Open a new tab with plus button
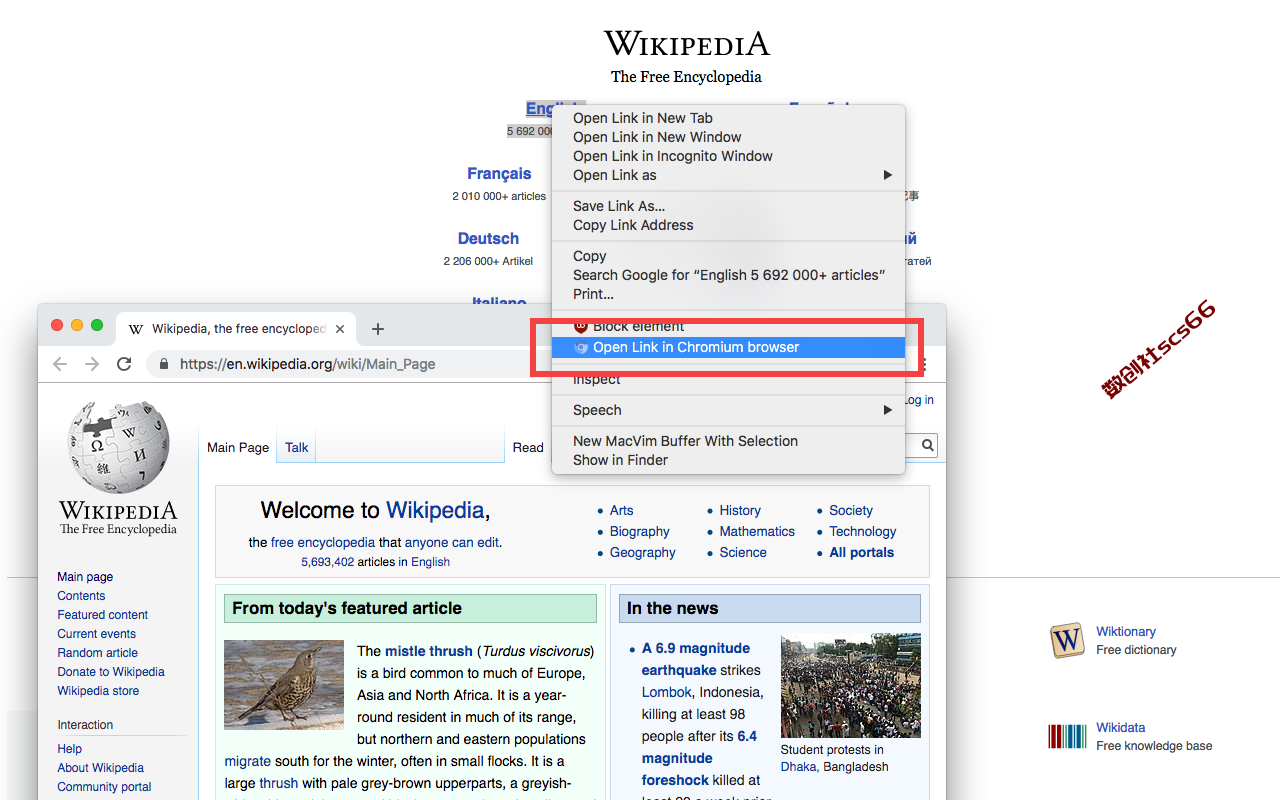The height and width of the screenshot is (800, 1280). point(377,329)
